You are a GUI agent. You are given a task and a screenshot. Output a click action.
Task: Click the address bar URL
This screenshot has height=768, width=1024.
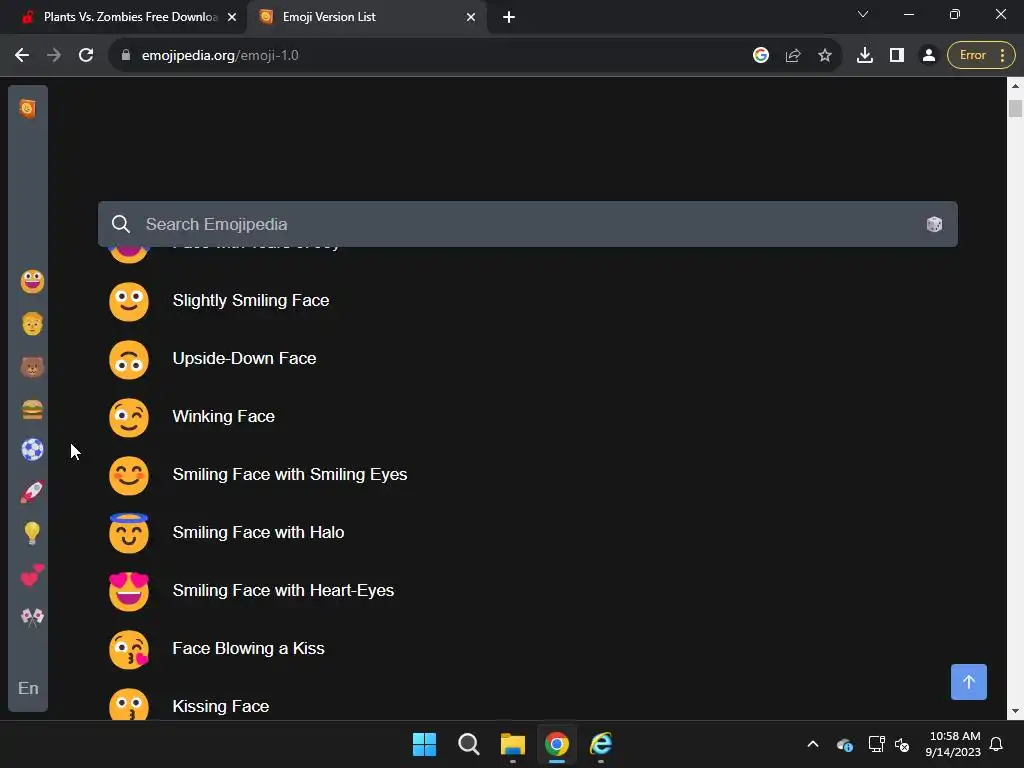[x=220, y=56]
